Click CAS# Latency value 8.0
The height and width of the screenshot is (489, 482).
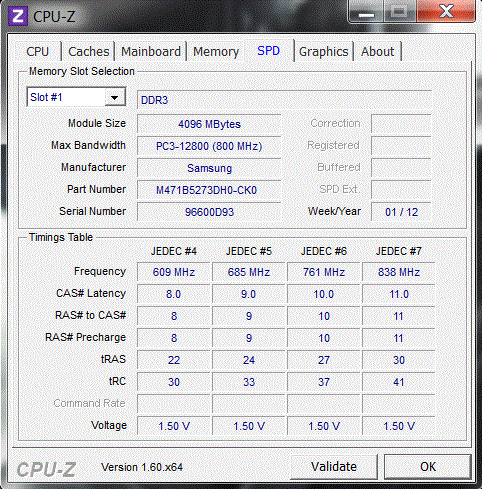(174, 294)
